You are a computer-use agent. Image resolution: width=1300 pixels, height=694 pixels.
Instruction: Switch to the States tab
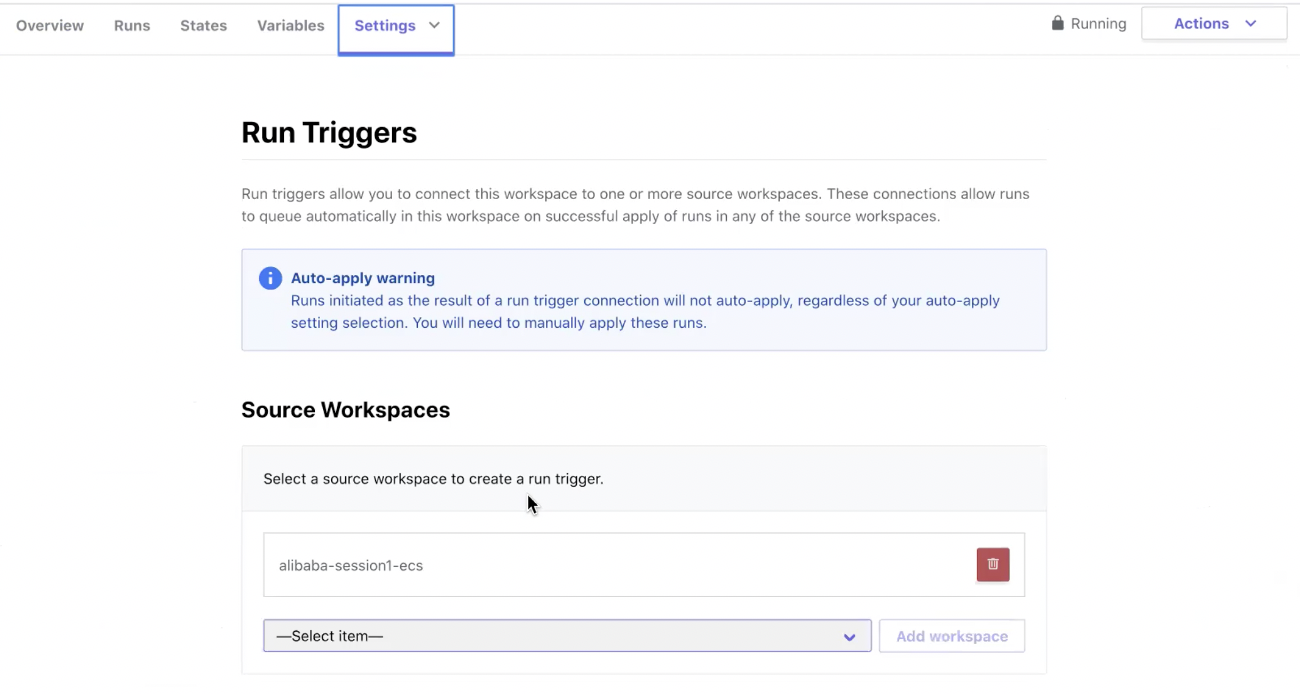(x=203, y=25)
